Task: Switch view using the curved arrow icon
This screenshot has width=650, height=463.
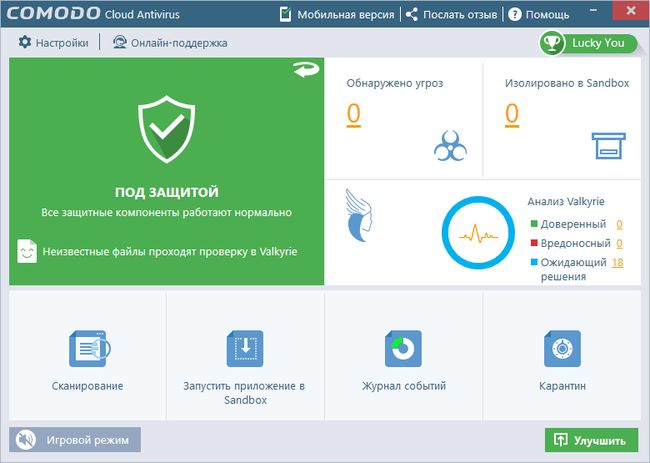Action: (306, 69)
